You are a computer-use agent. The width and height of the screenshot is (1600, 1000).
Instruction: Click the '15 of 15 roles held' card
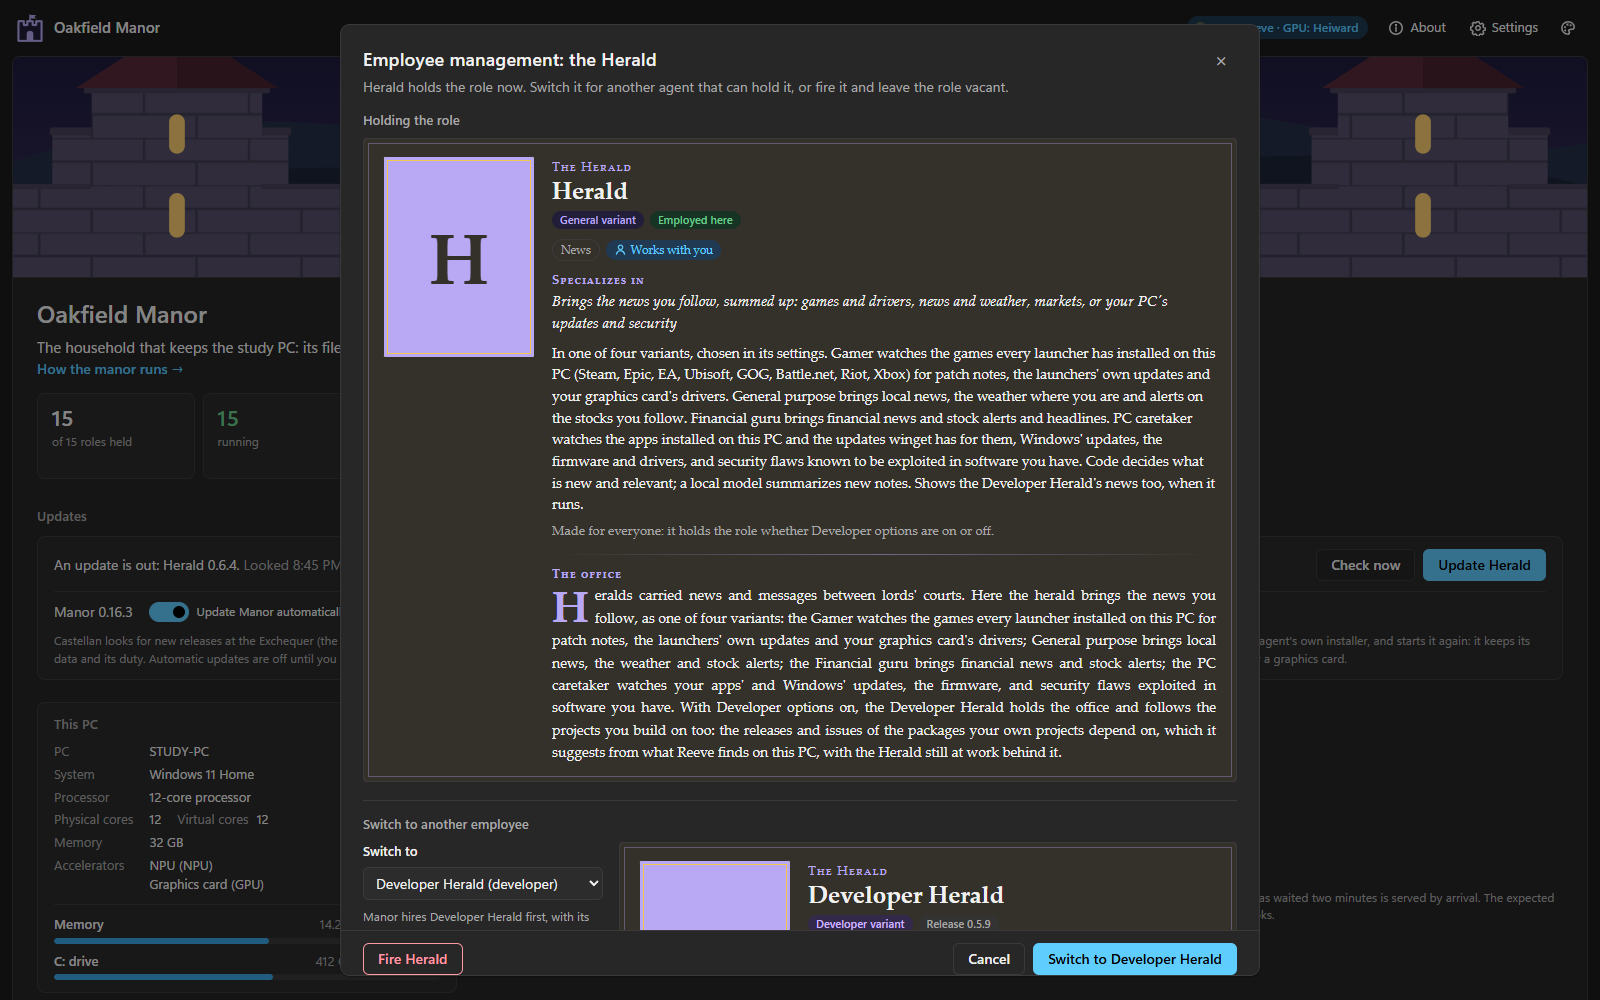[116, 436]
